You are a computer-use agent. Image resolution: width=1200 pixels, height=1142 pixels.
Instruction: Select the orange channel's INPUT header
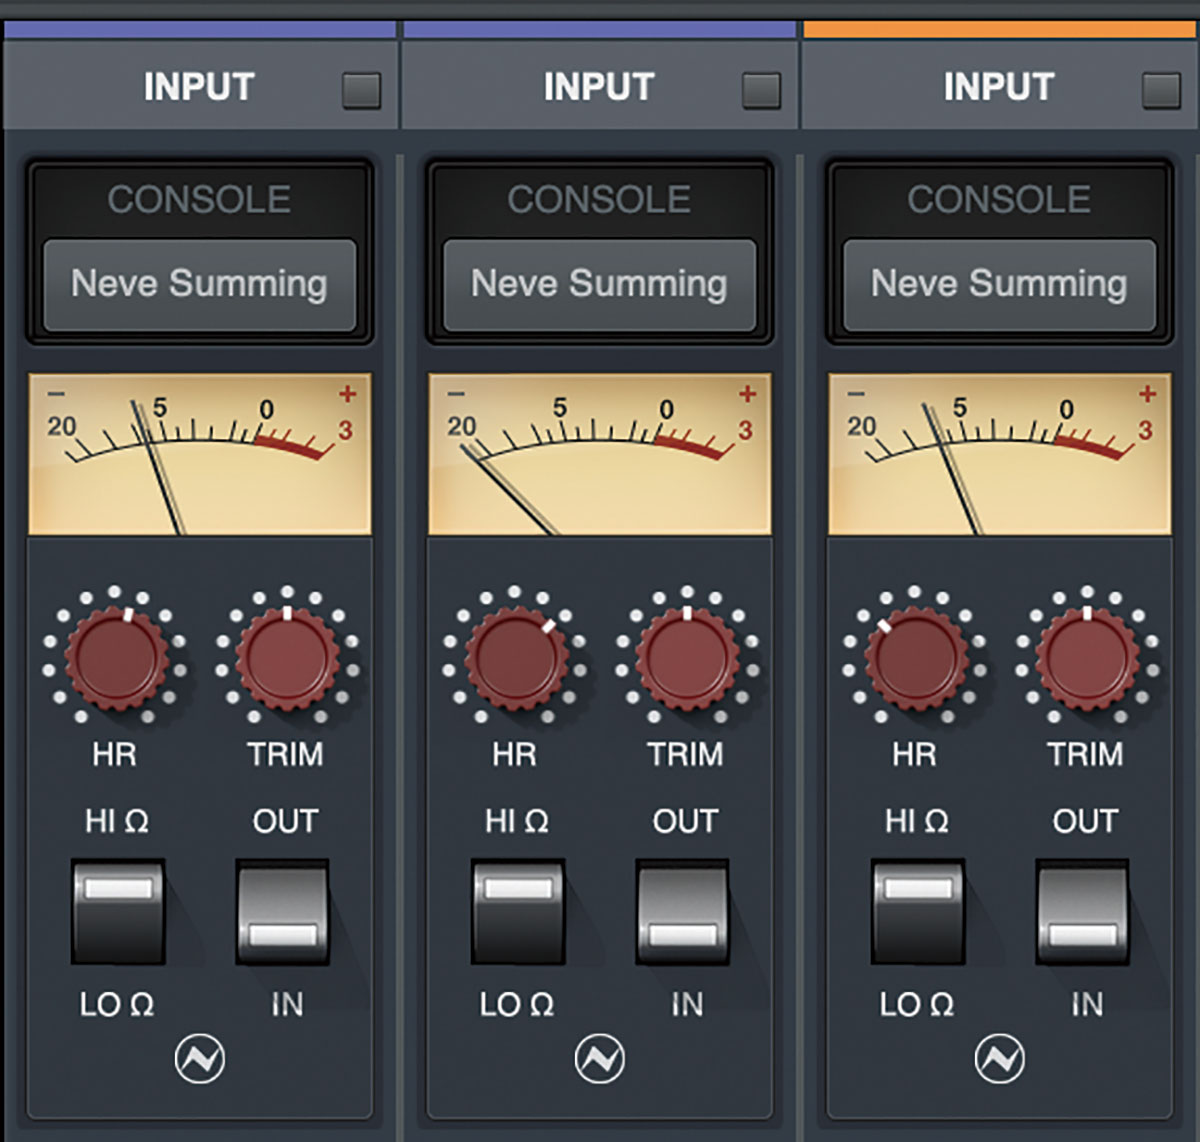pyautogui.click(x=1000, y=87)
